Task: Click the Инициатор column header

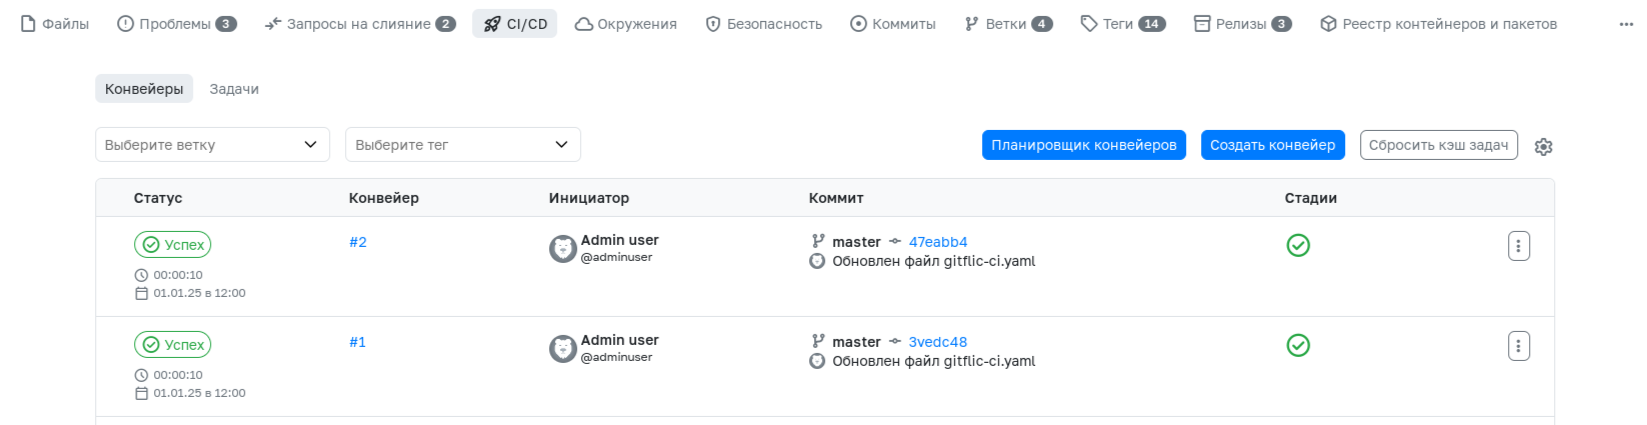Action: (589, 198)
